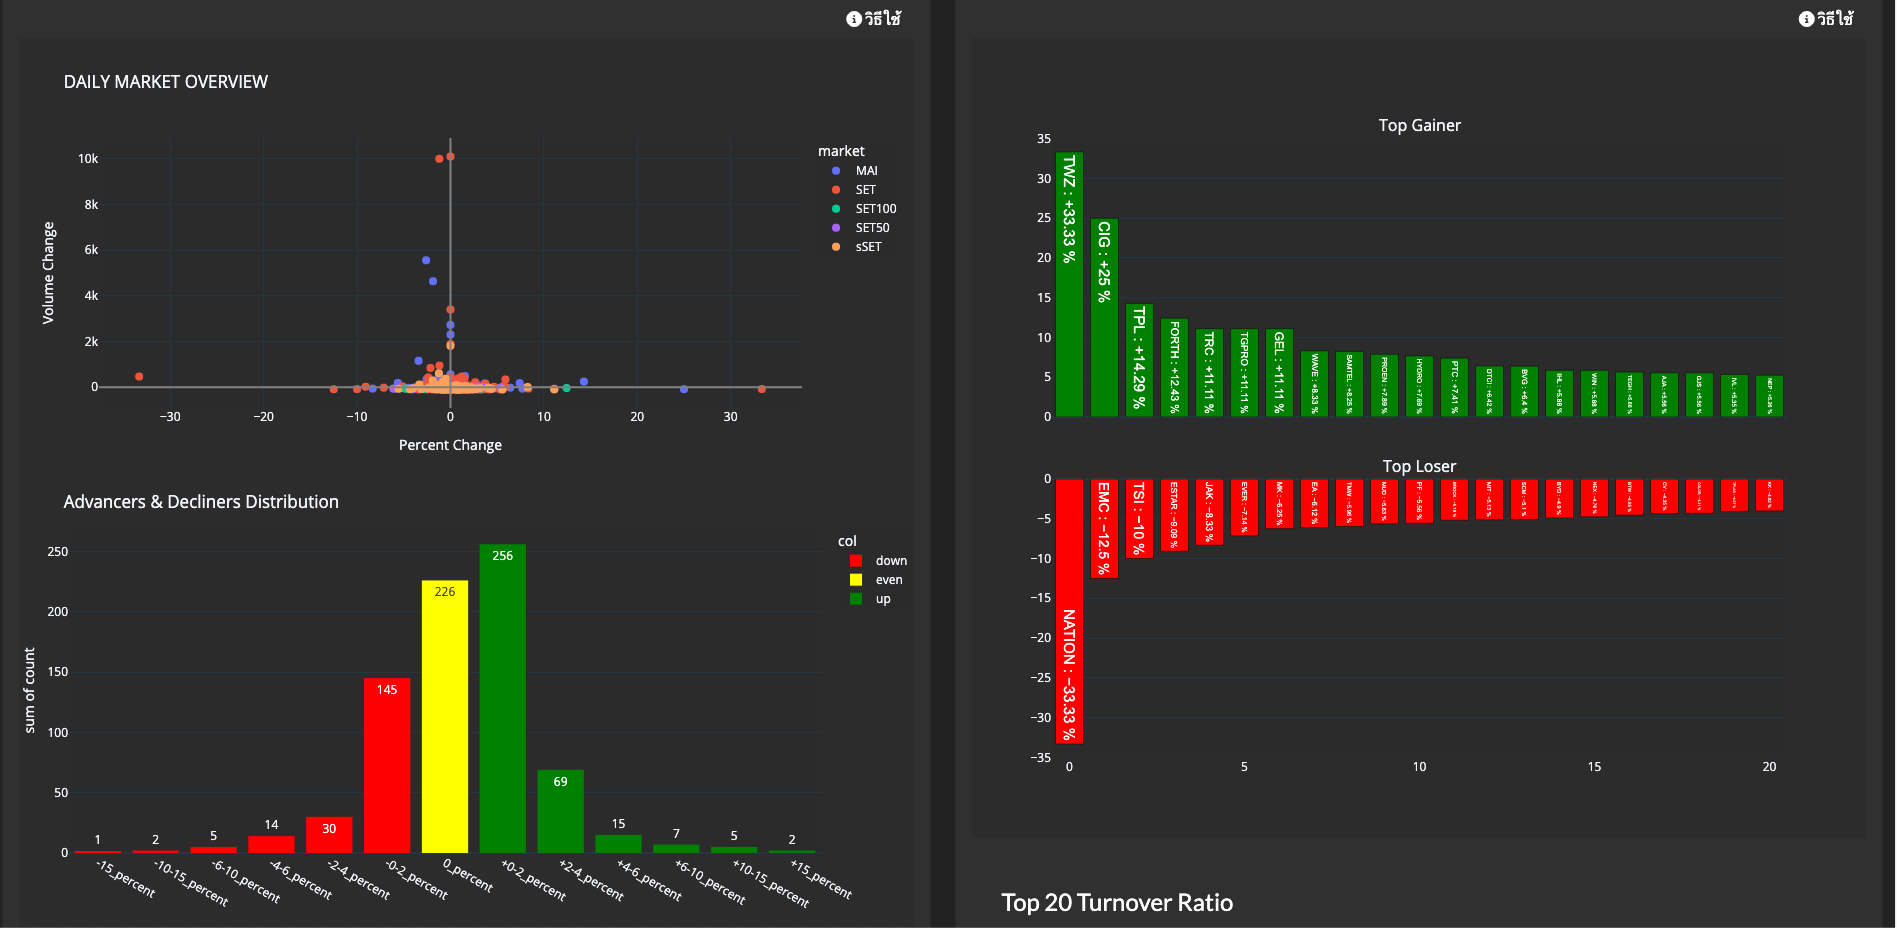1897x928 pixels.
Task: Click the Top 20 Turnover Ratio heading
Action: click(1116, 903)
